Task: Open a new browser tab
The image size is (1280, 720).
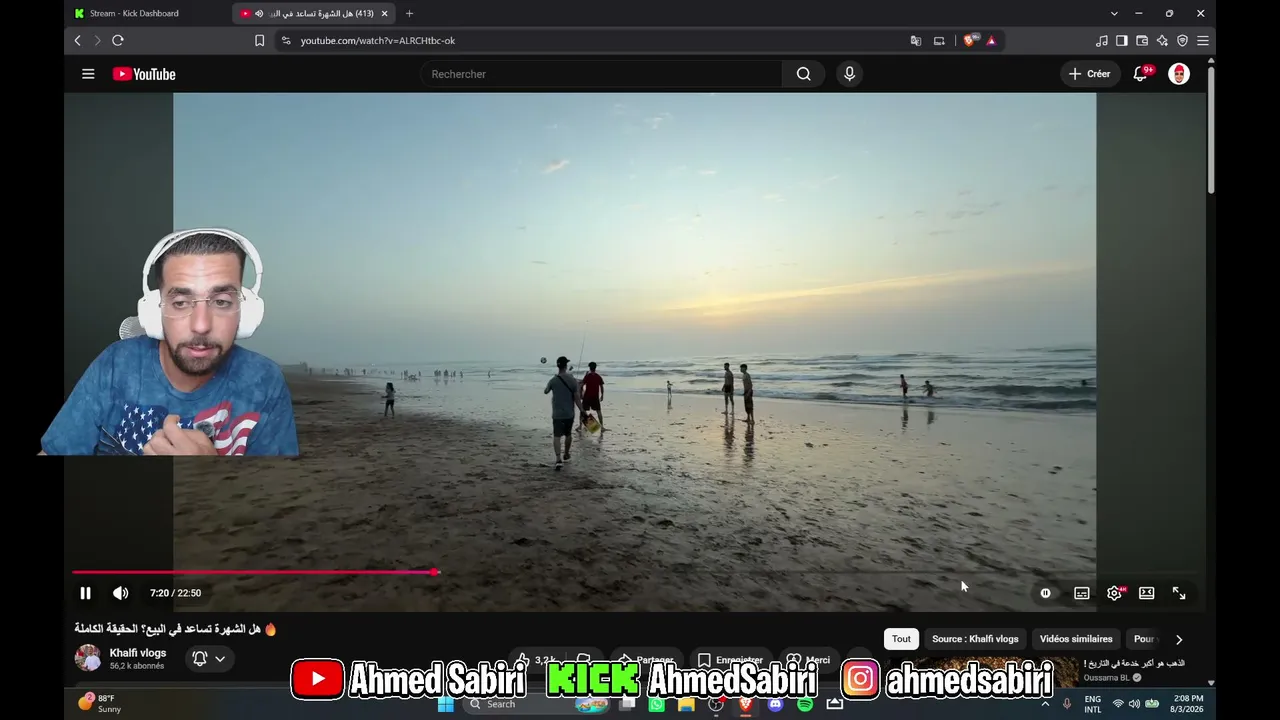Action: (409, 13)
